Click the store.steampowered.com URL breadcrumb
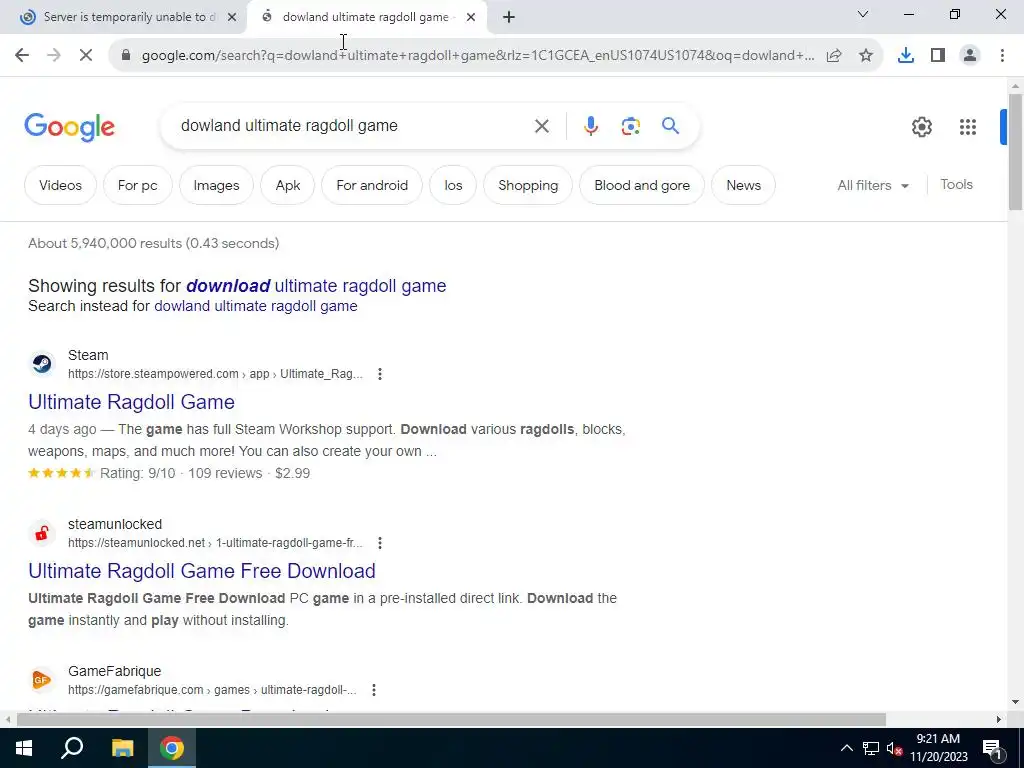 click(215, 374)
